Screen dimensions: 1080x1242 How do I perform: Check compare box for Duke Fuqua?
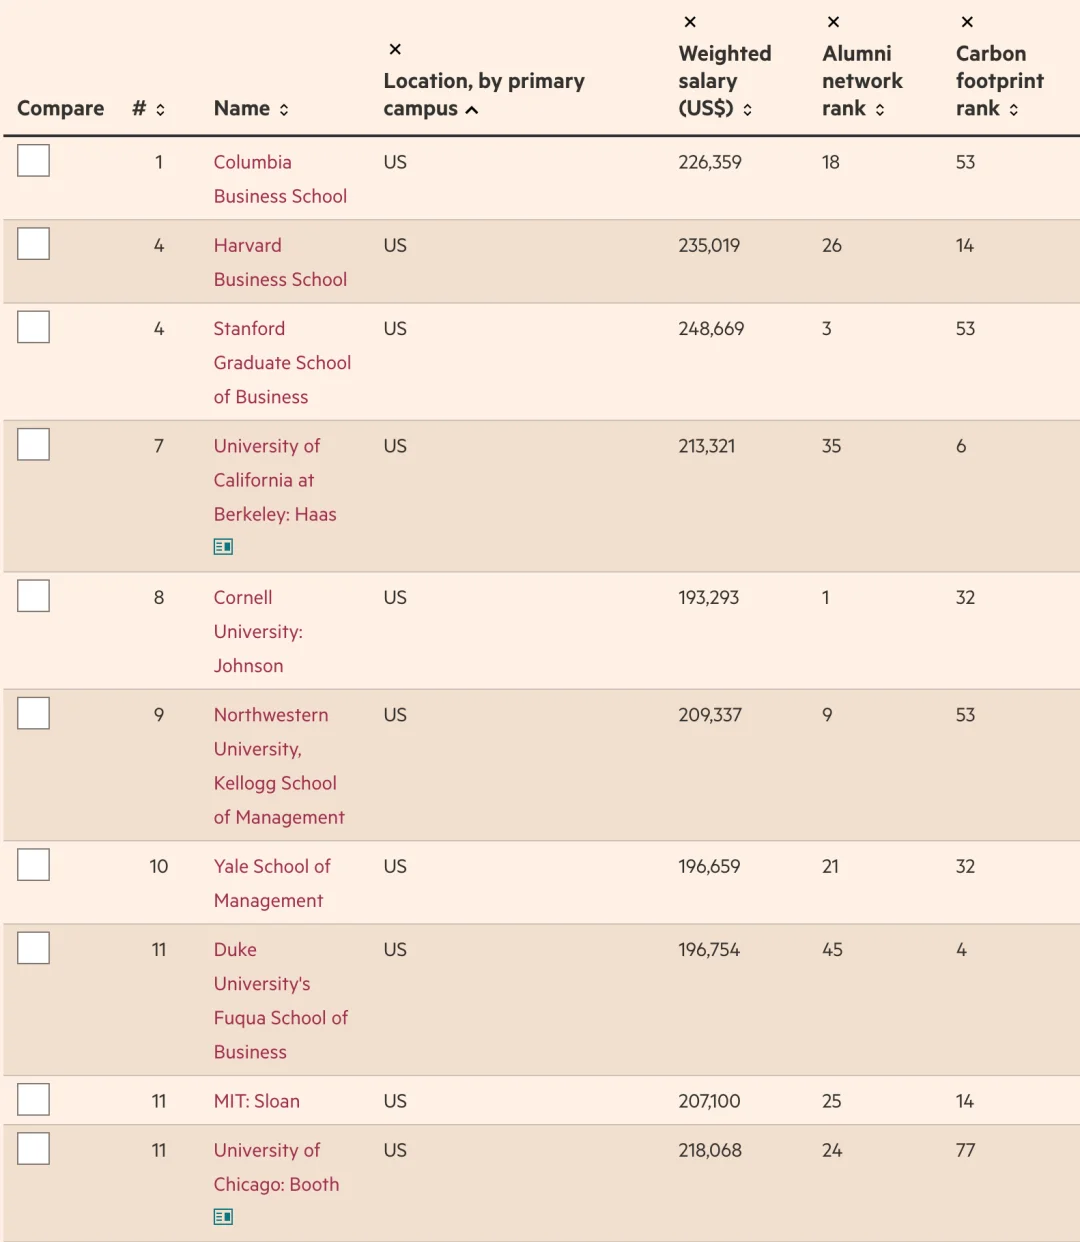point(34,948)
